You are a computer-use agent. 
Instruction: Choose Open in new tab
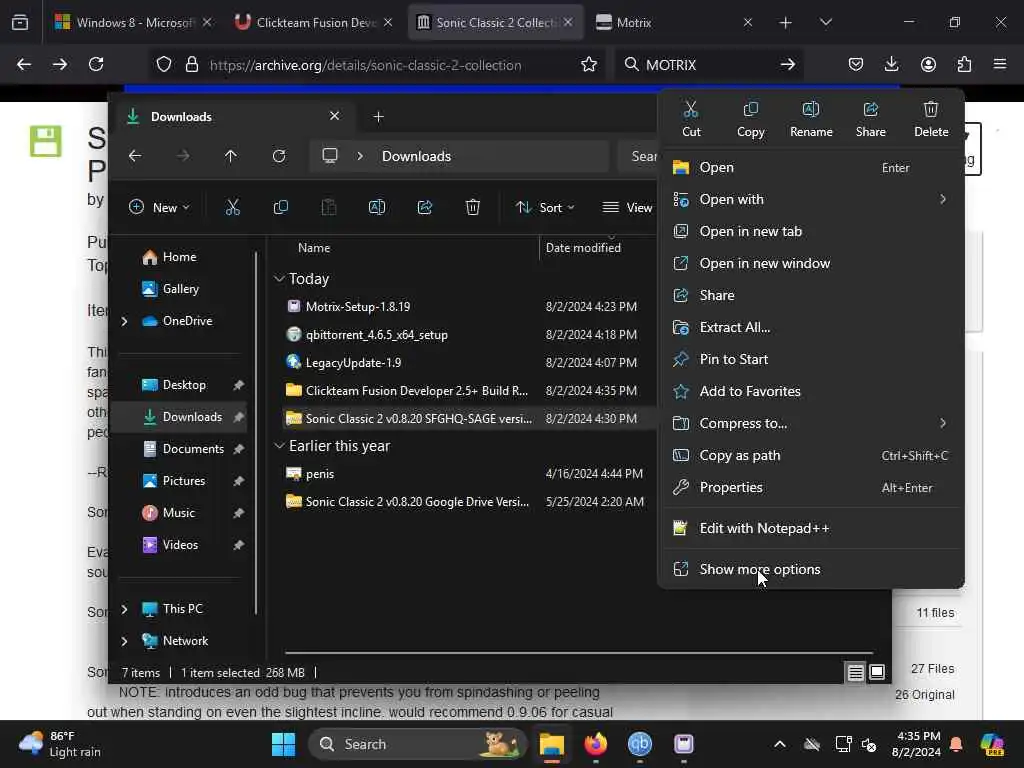[x=810, y=231]
